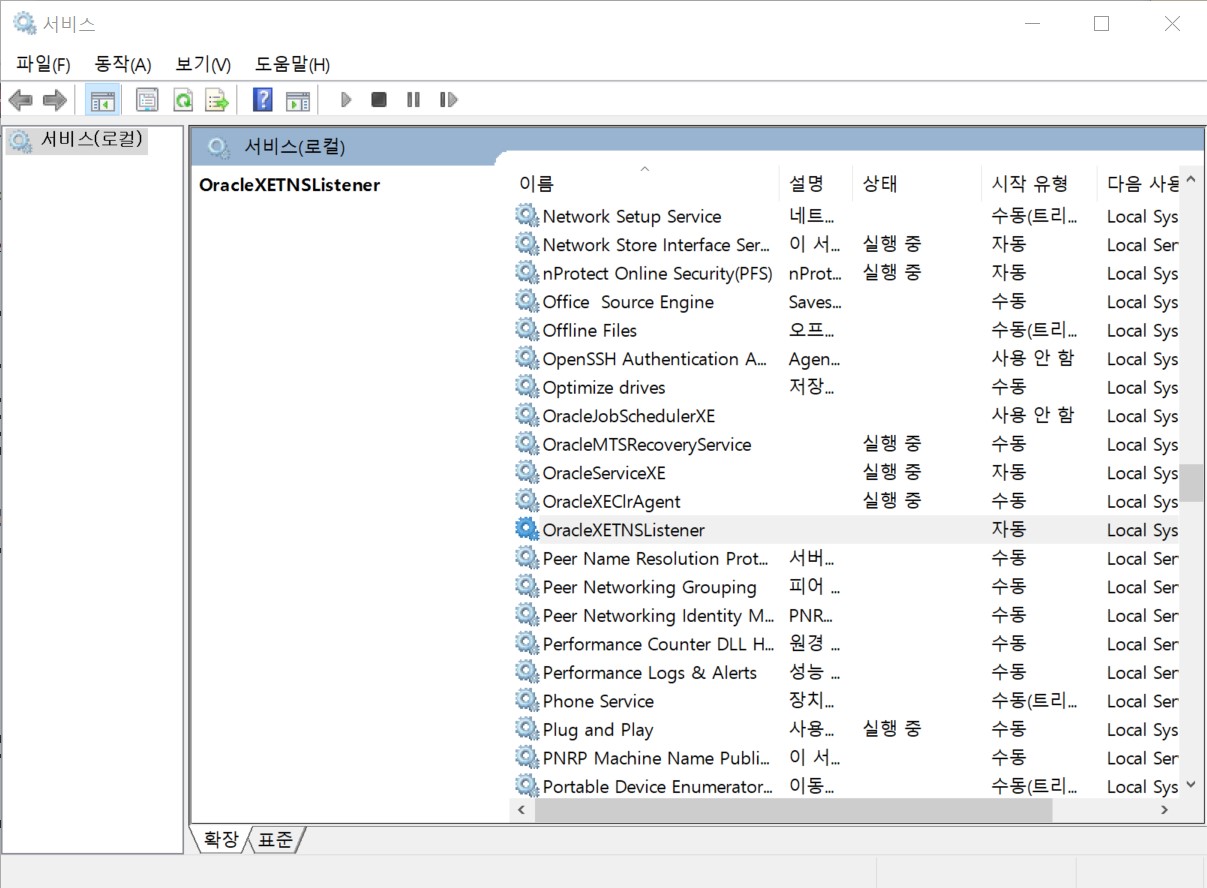Click OracleXETNSListener heading in detail pane
The image size is (1207, 888).
(289, 184)
